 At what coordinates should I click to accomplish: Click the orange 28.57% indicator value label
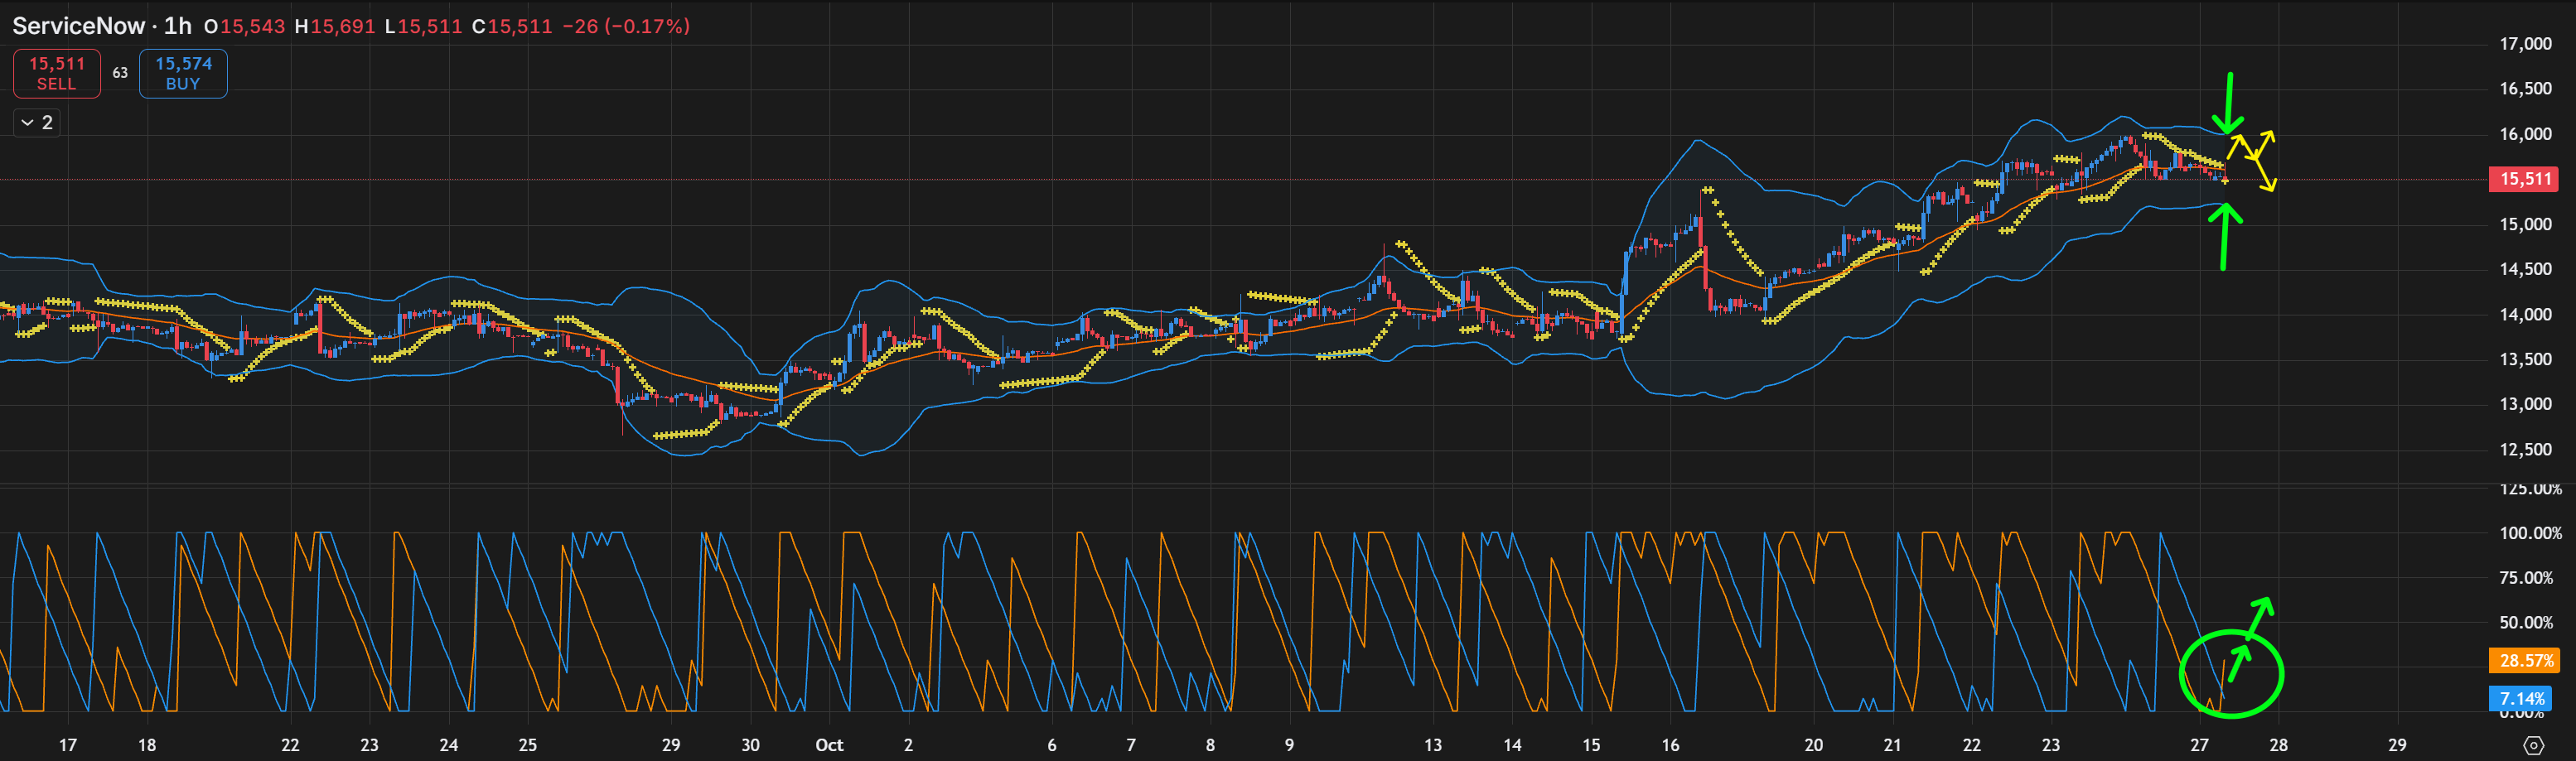(2524, 660)
